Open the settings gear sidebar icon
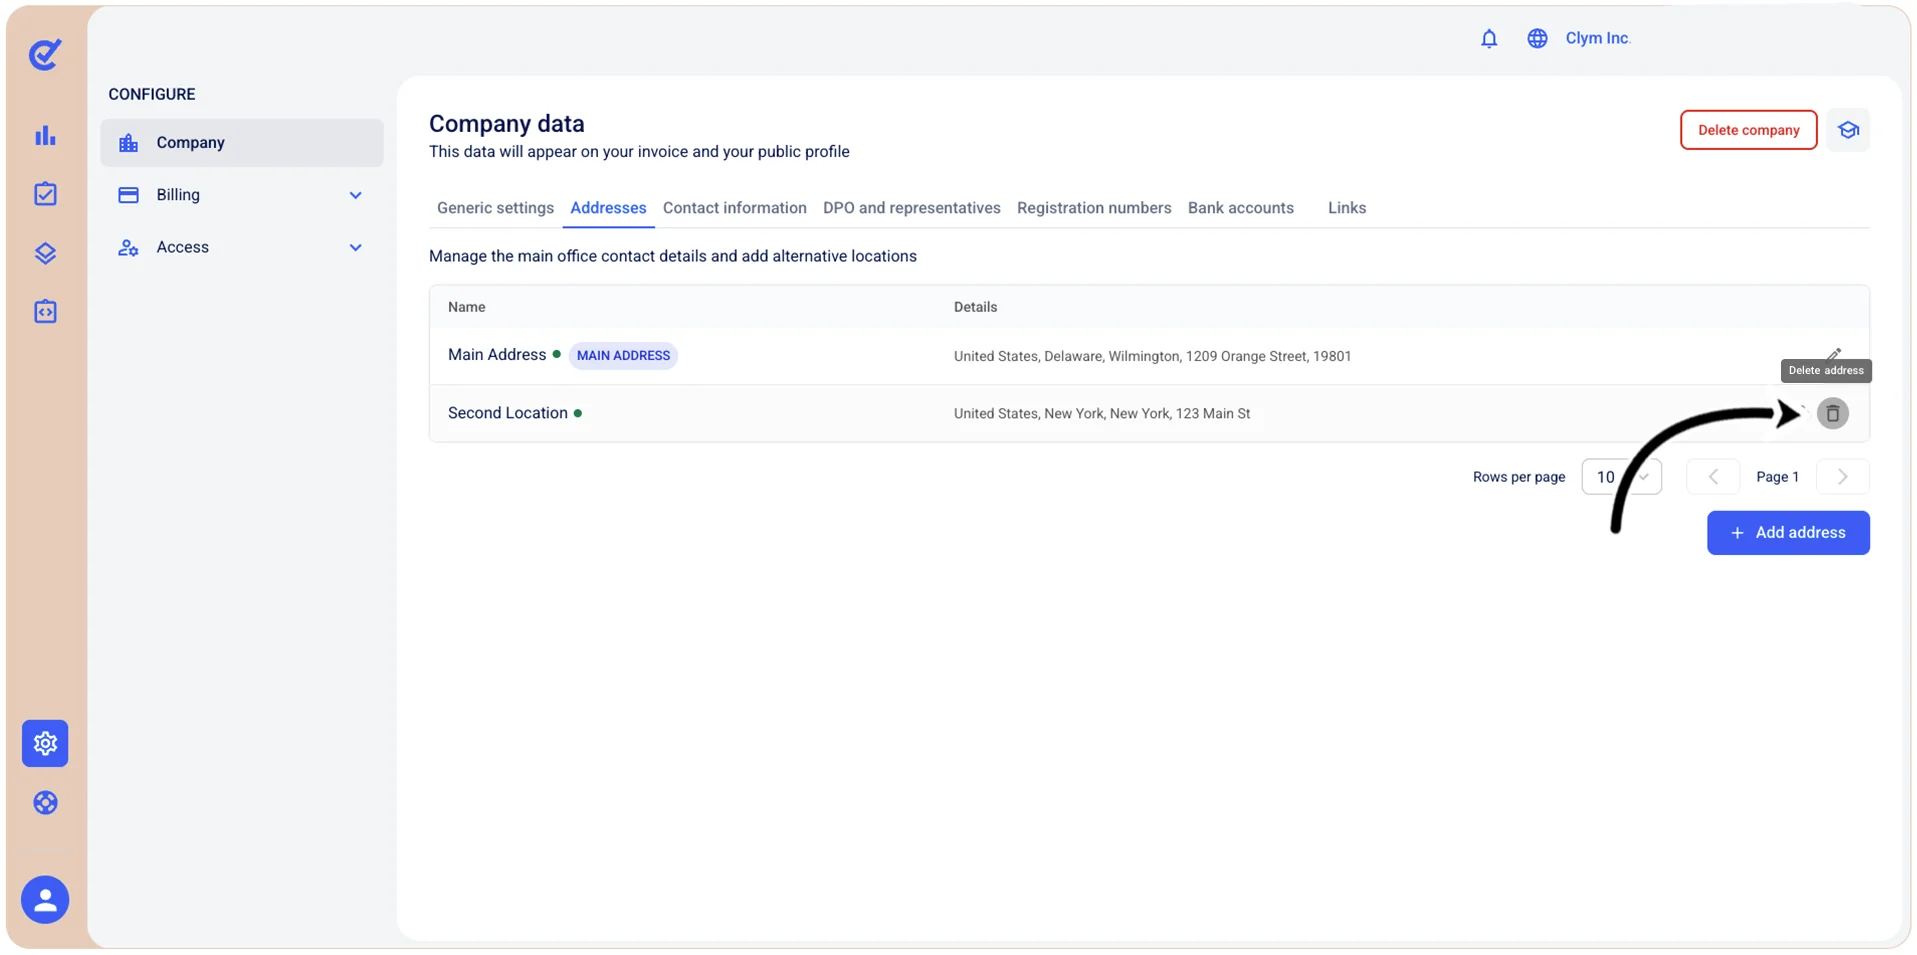 pyautogui.click(x=45, y=743)
